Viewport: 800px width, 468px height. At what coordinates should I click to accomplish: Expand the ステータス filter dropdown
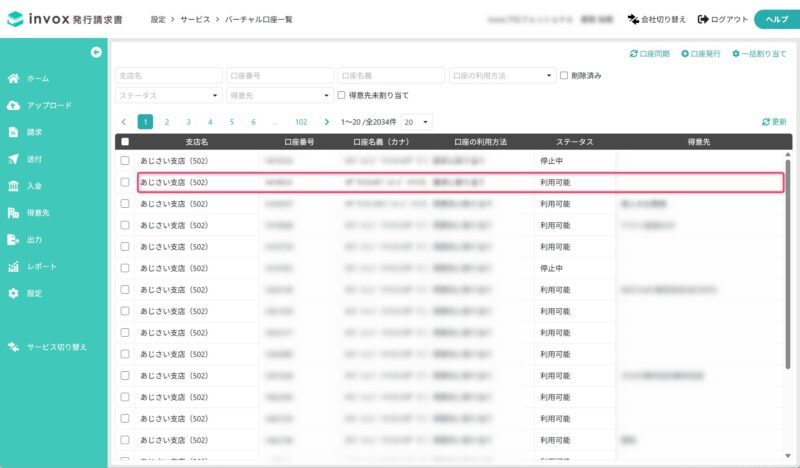click(x=169, y=95)
